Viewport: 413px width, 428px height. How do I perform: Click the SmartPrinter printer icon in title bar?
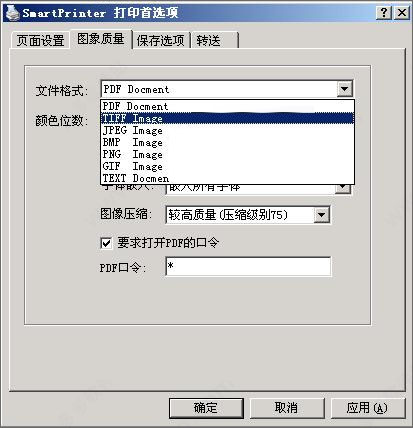click(12, 13)
